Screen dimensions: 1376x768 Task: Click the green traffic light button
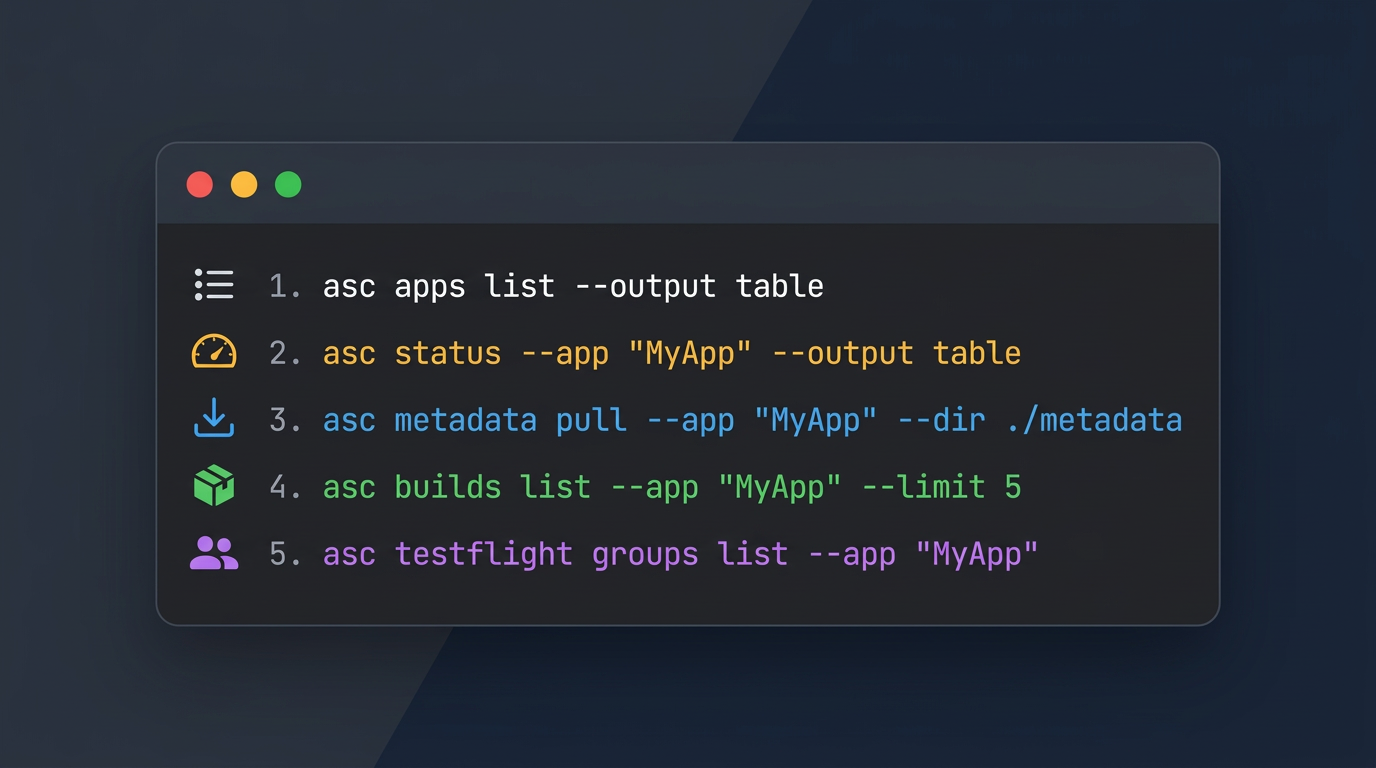[288, 184]
